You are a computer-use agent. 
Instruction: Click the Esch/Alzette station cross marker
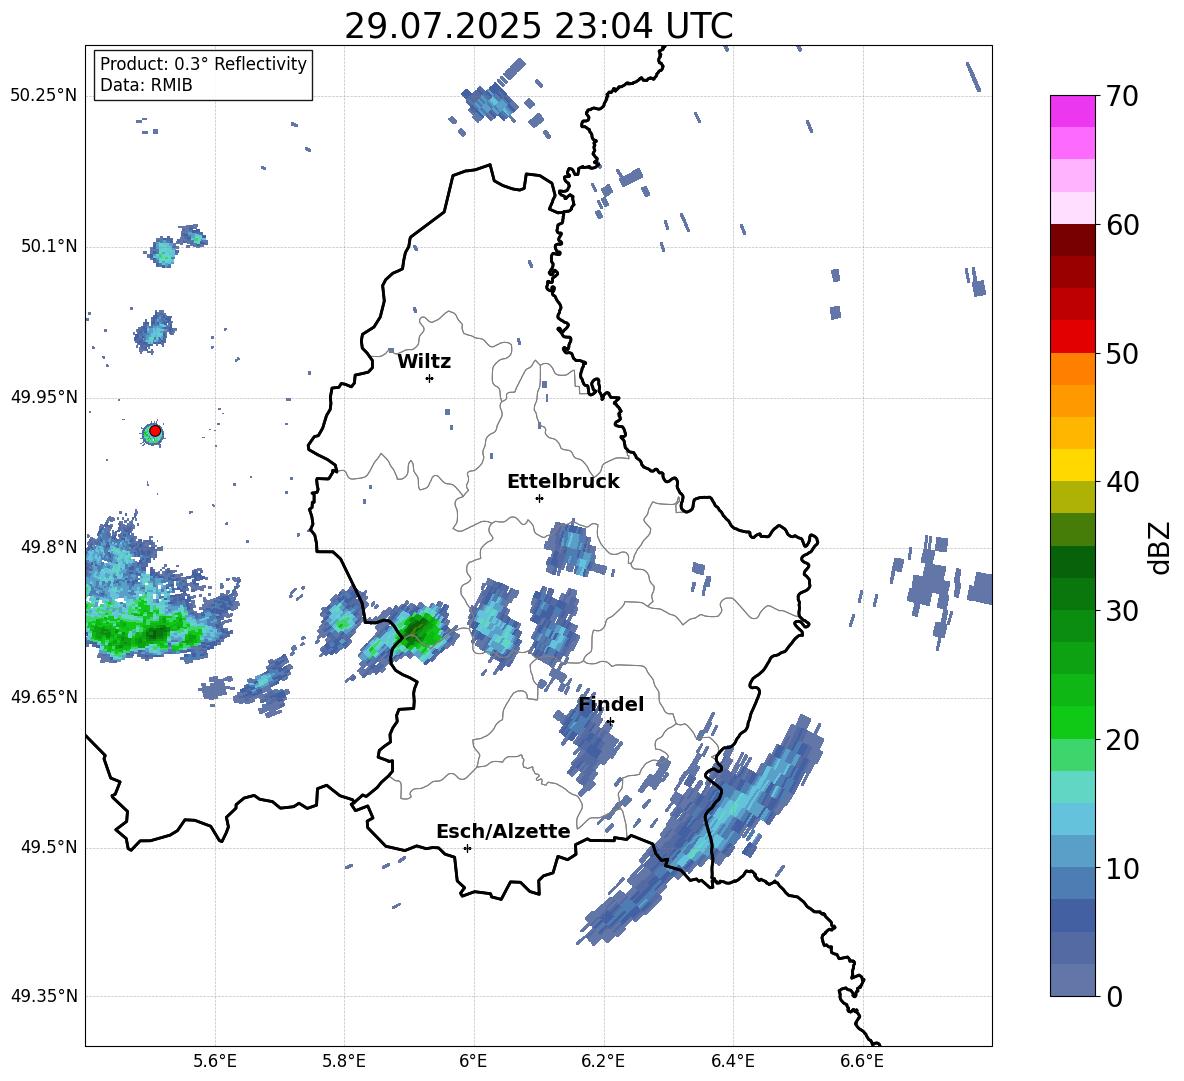tap(467, 848)
